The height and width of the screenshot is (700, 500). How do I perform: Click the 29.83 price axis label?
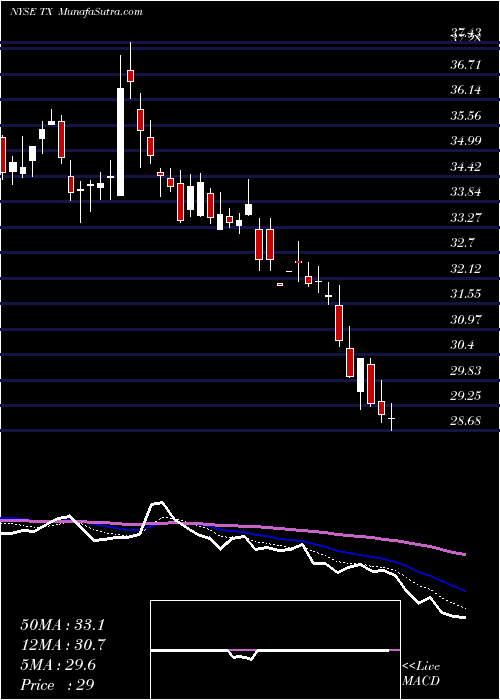[x=466, y=371]
